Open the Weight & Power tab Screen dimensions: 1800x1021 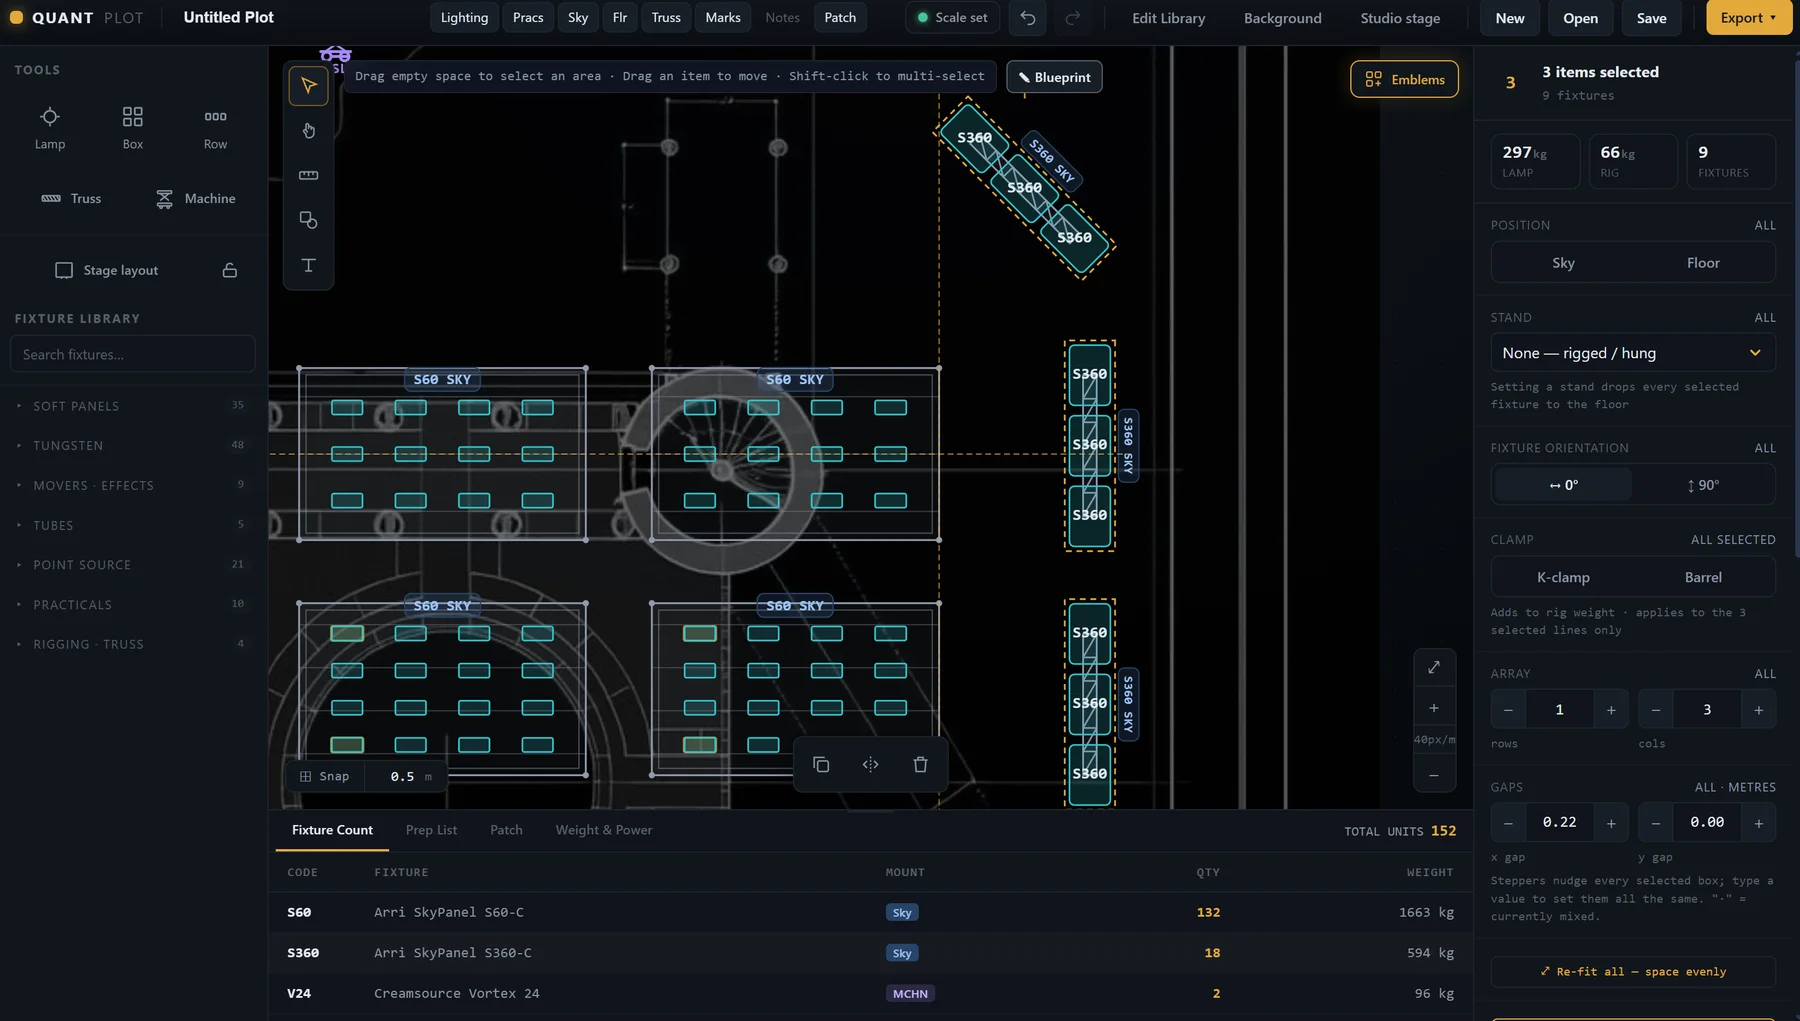click(x=604, y=831)
